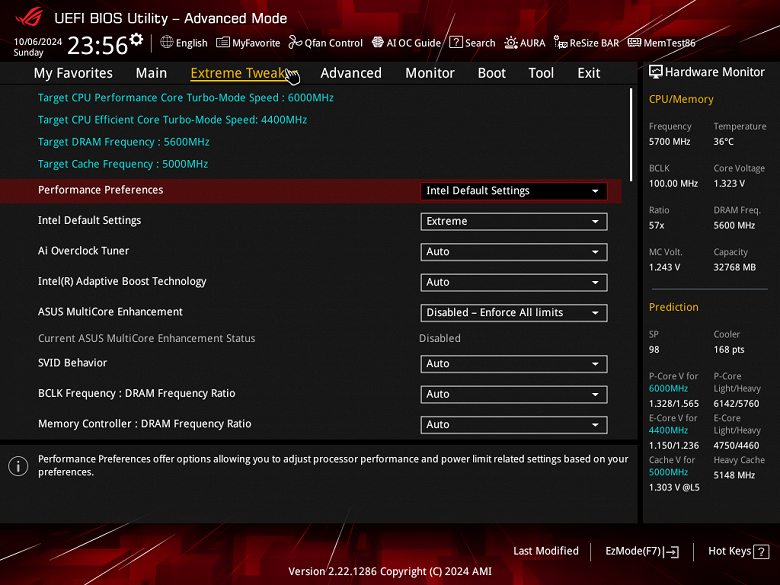Go to the Exit tab

click(588, 73)
